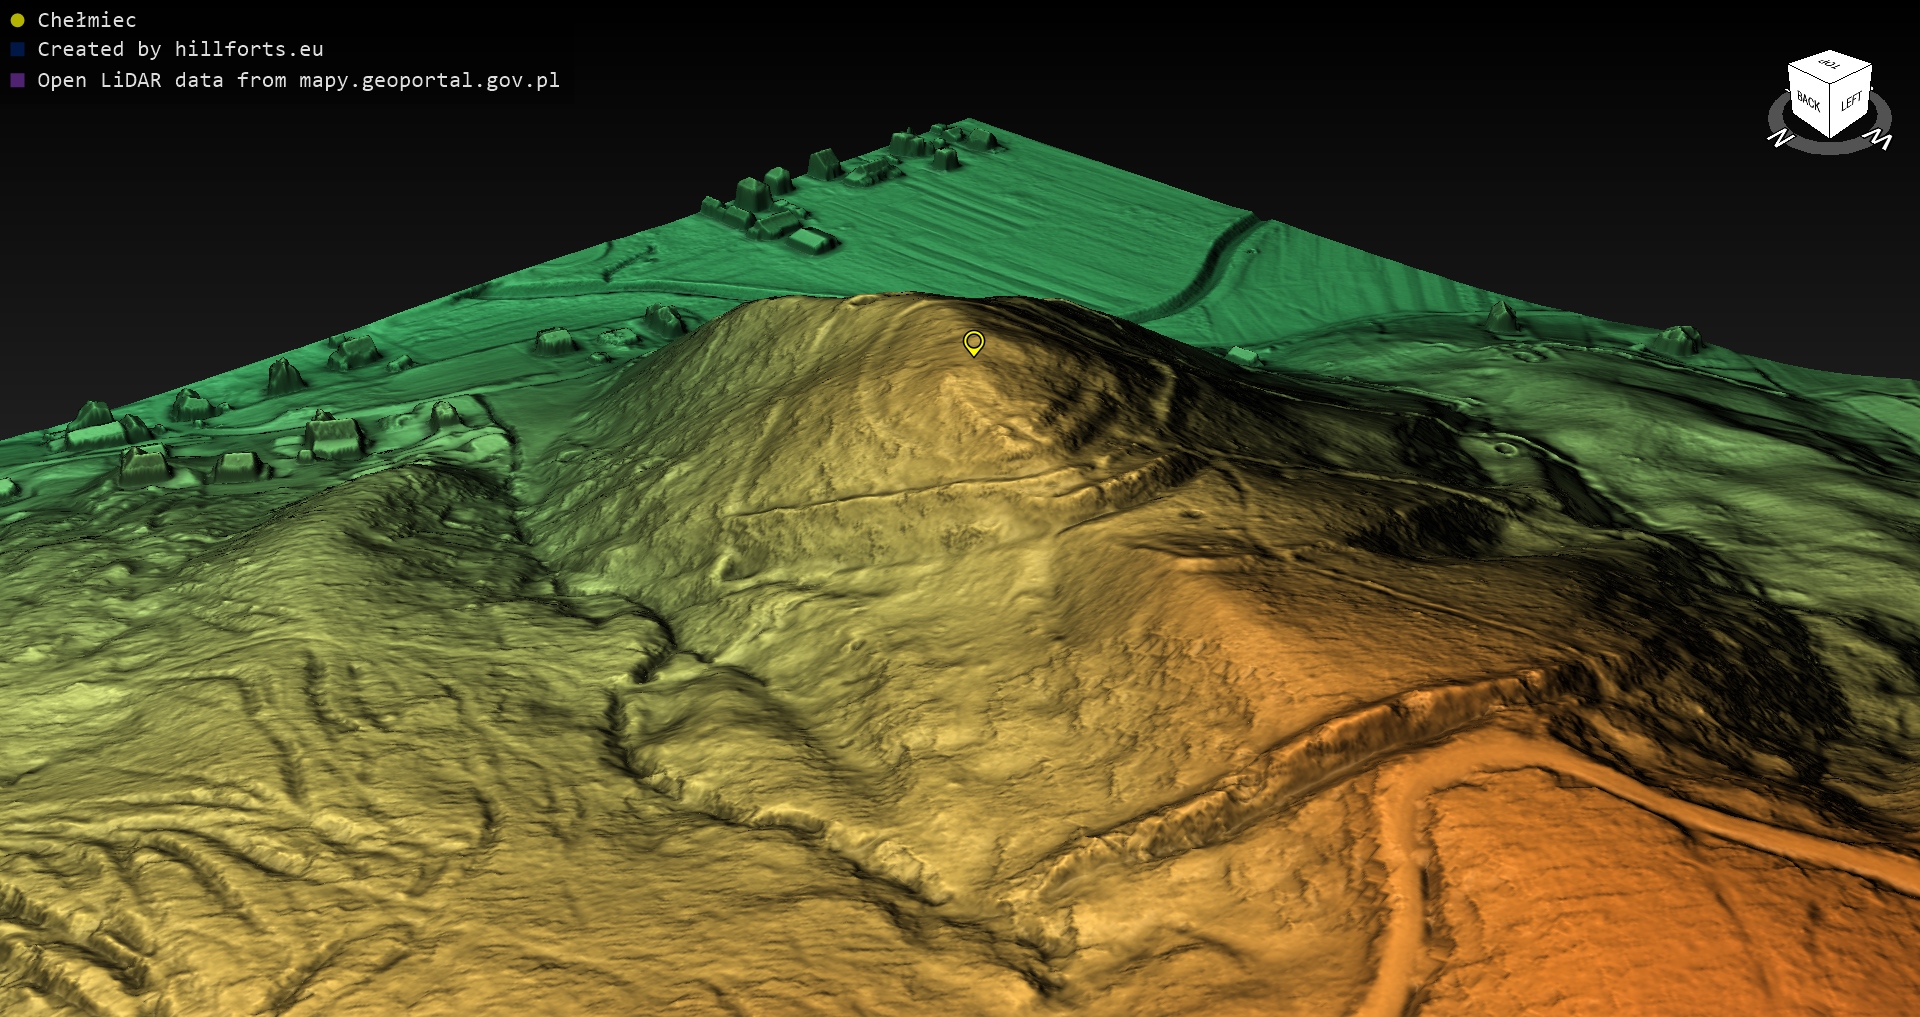Select the BACK face of the view cube
This screenshot has width=1920, height=1017.
pyautogui.click(x=1808, y=103)
